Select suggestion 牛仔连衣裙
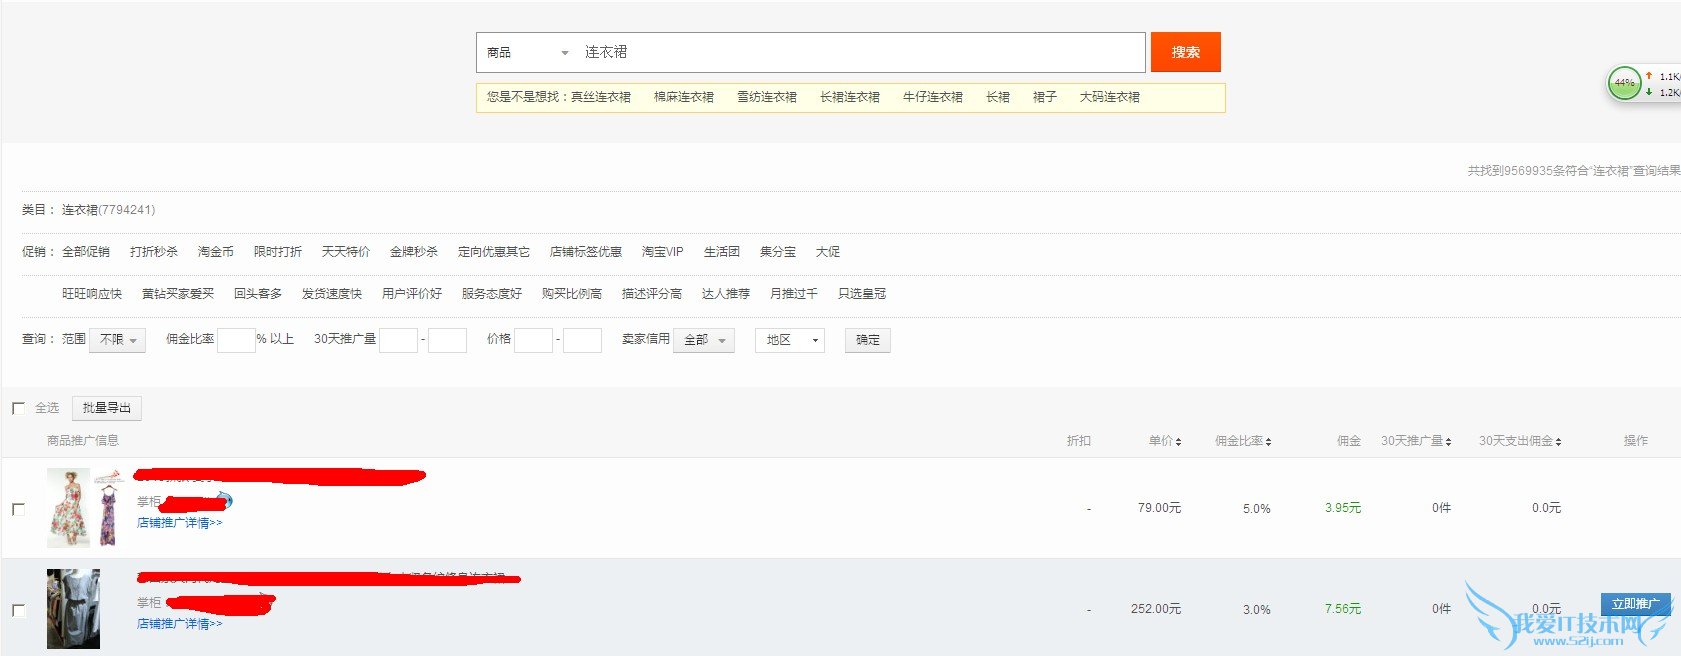 pyautogui.click(x=932, y=97)
